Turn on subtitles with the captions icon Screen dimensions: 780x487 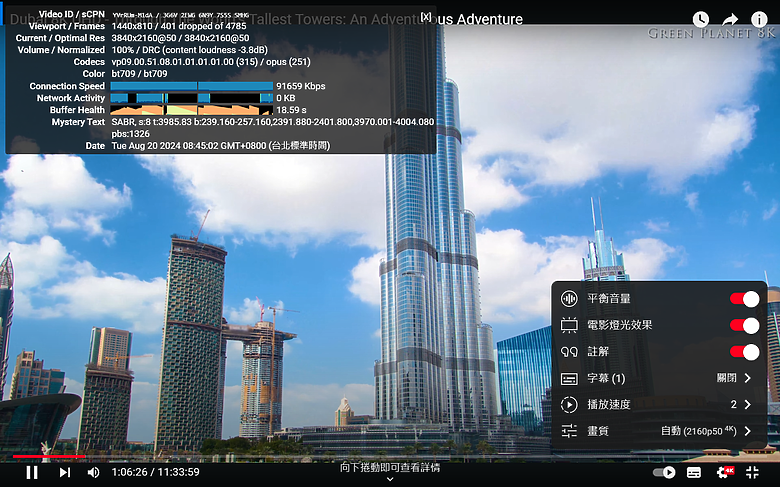coord(694,472)
